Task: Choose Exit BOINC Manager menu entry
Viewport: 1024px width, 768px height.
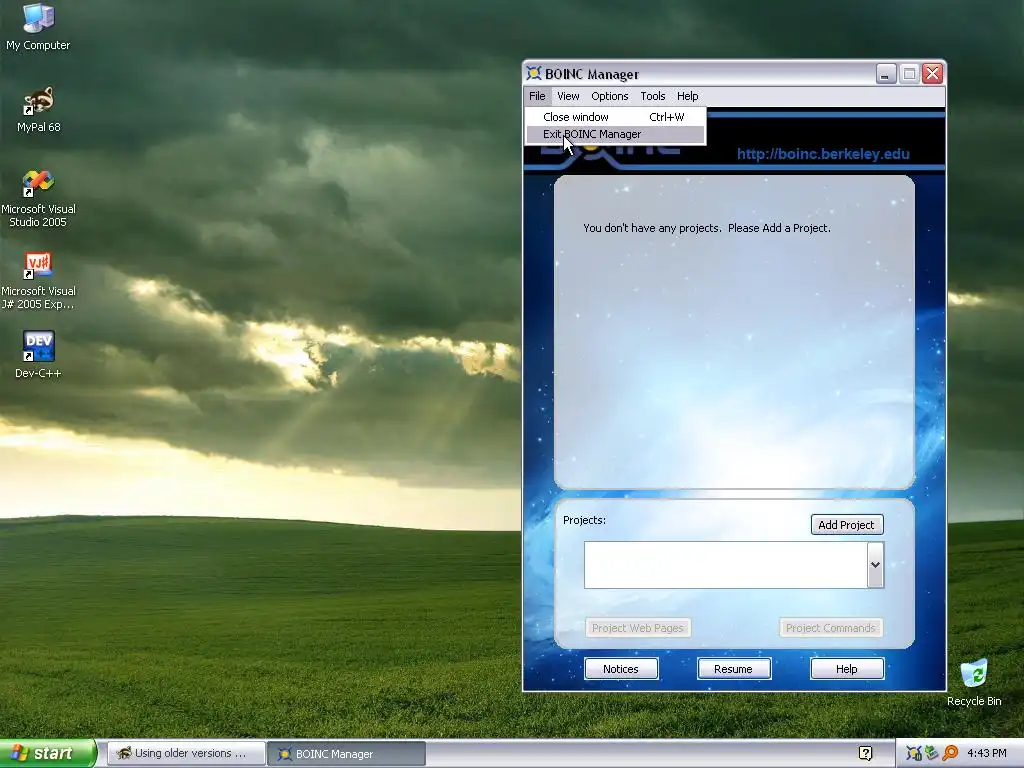Action: [615, 134]
